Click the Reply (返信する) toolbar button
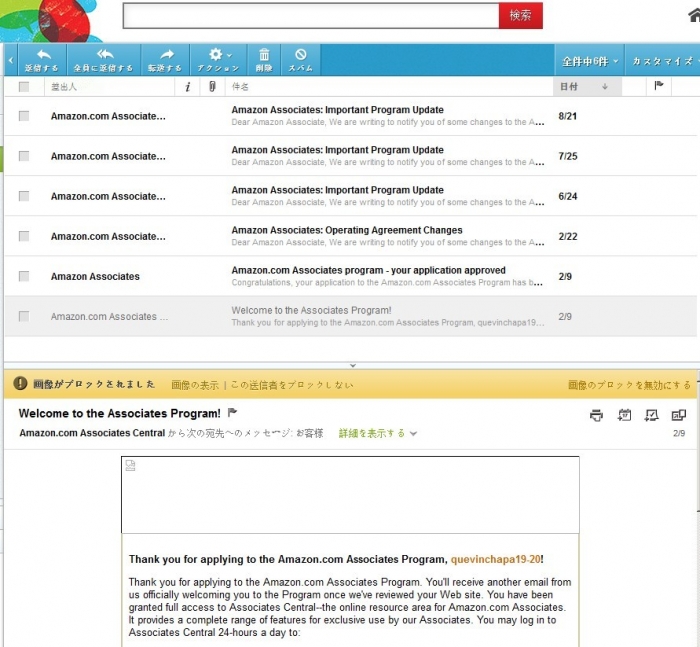 pos(42,60)
